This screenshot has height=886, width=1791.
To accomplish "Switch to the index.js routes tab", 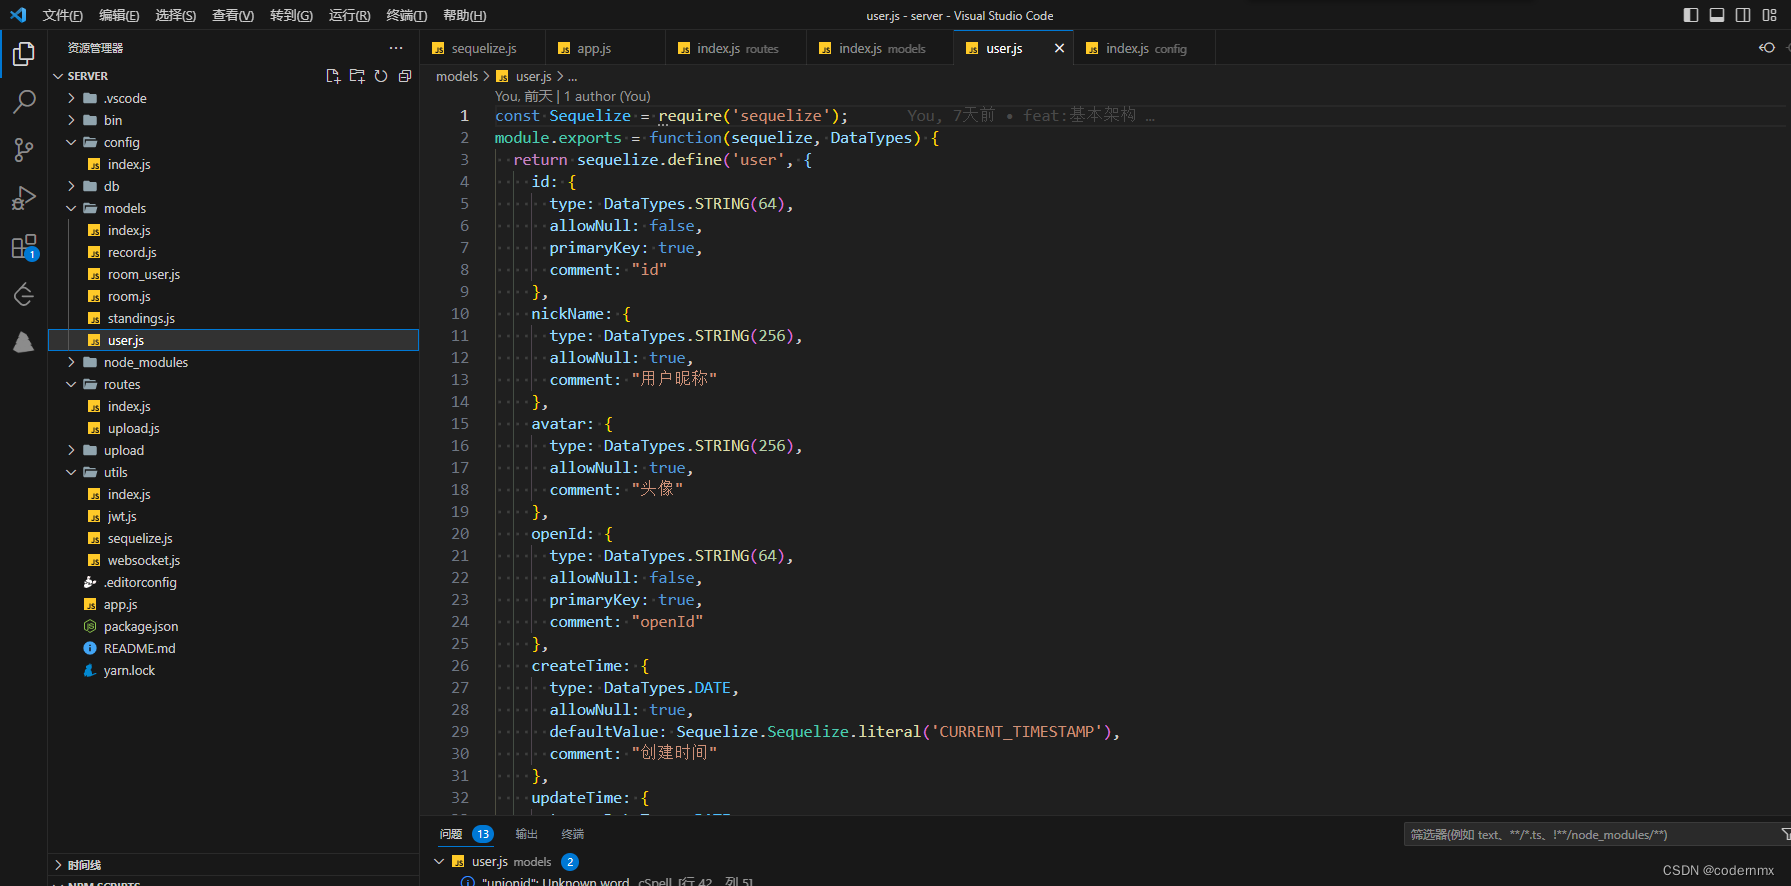I will tap(737, 48).
